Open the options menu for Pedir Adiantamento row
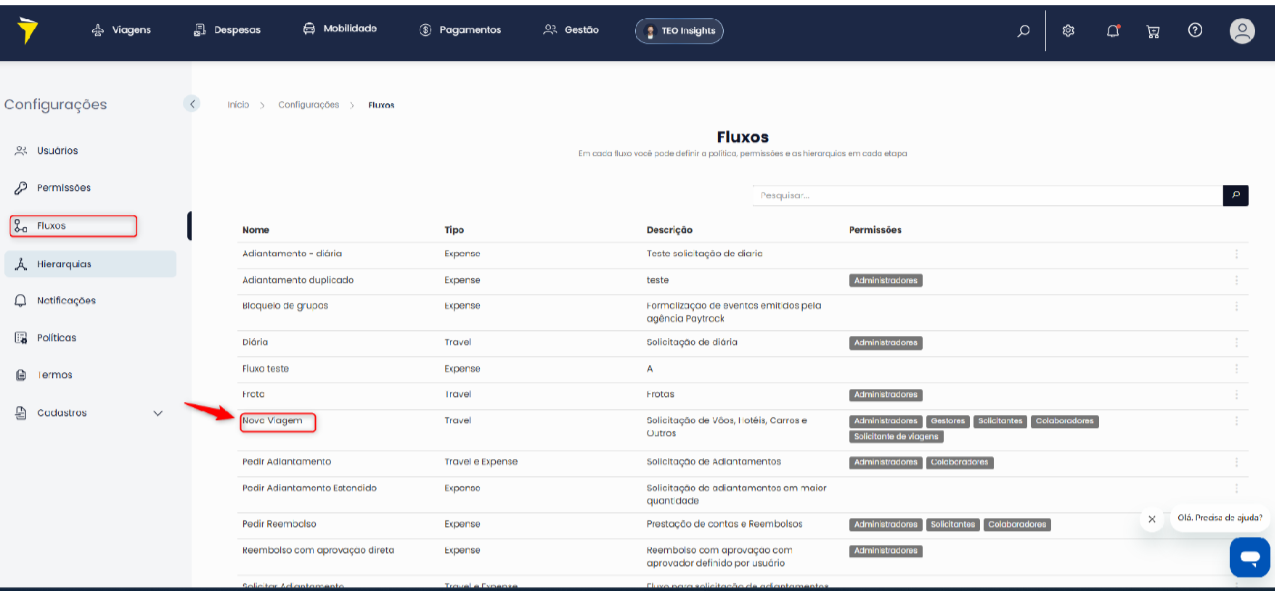 coord(1236,462)
